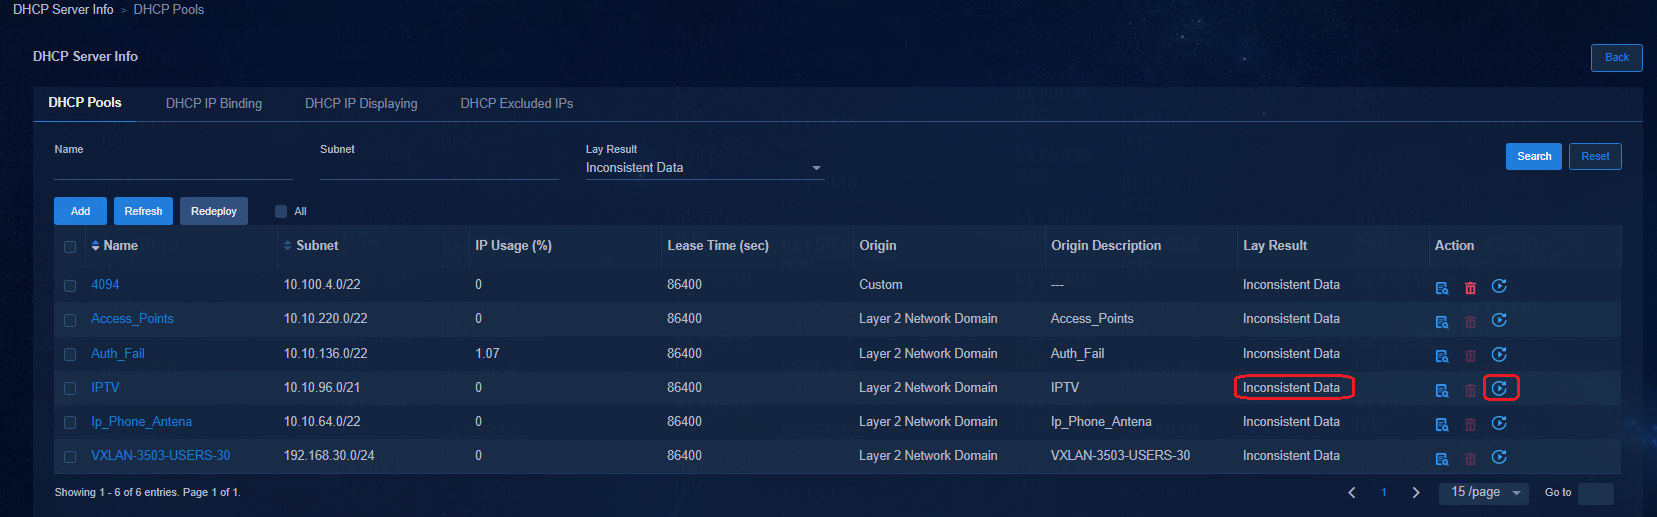
Task: Click the Lay Result column header
Action: coord(1275,246)
